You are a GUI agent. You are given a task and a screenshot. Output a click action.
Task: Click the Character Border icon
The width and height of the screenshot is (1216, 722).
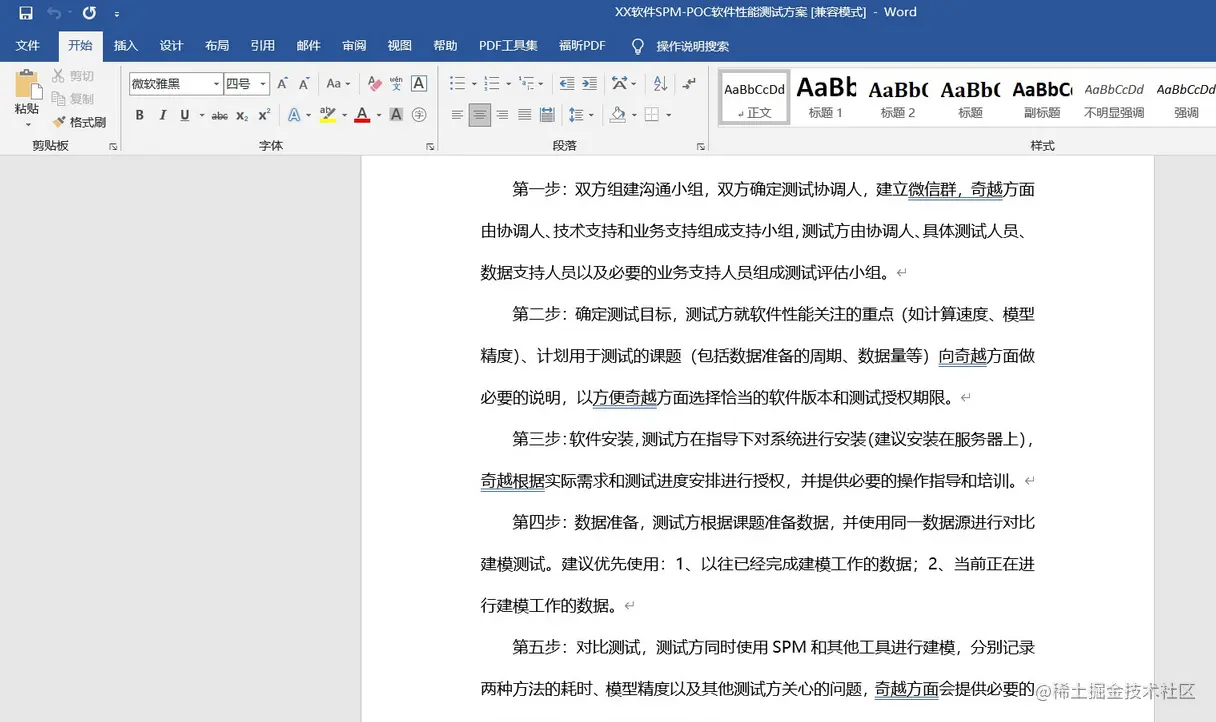click(419, 84)
